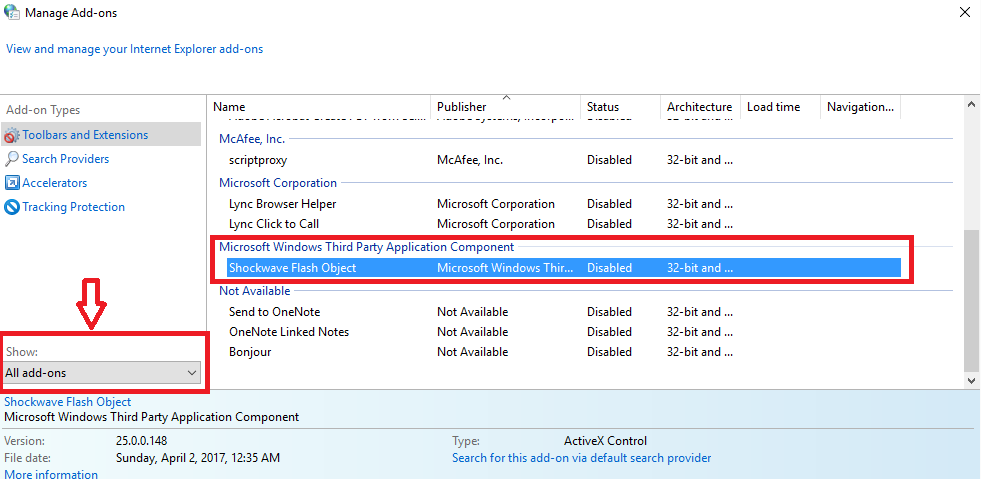981x479 pixels.
Task: Sort by the Publisher column header
Action: [x=506, y=107]
